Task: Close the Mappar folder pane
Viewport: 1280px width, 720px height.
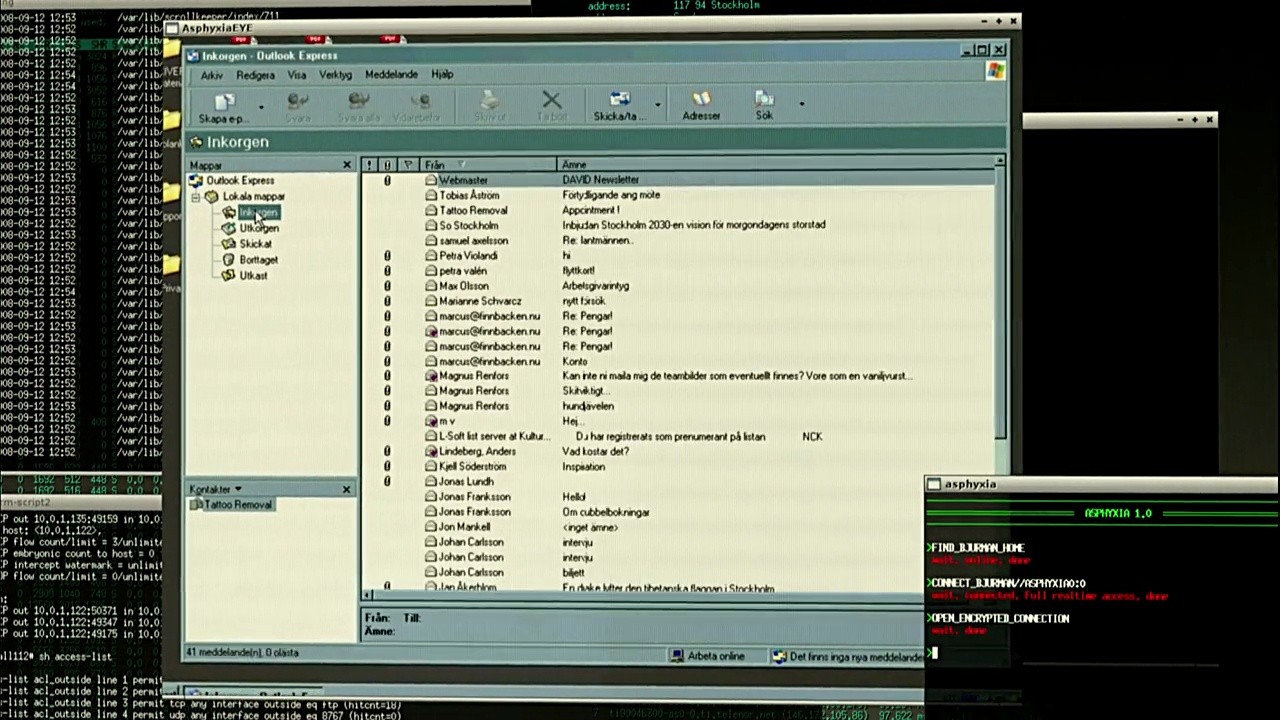Action: coord(347,165)
